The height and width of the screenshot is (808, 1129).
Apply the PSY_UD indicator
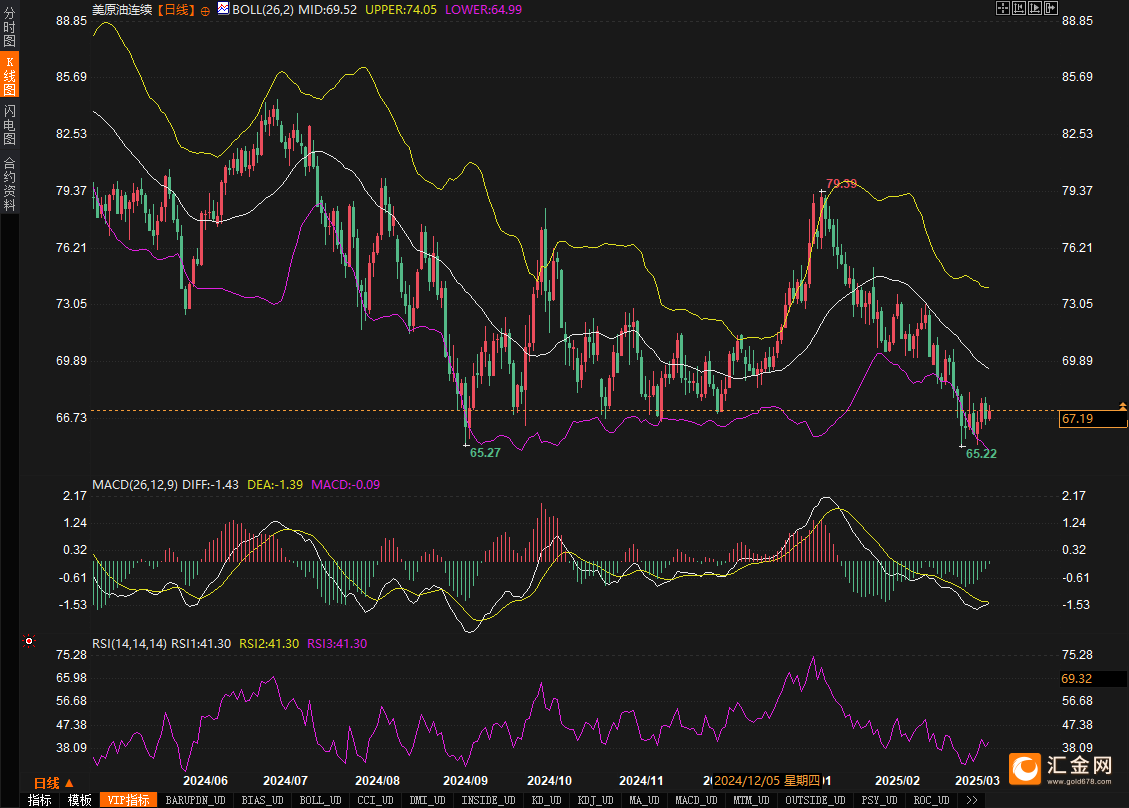pos(879,800)
